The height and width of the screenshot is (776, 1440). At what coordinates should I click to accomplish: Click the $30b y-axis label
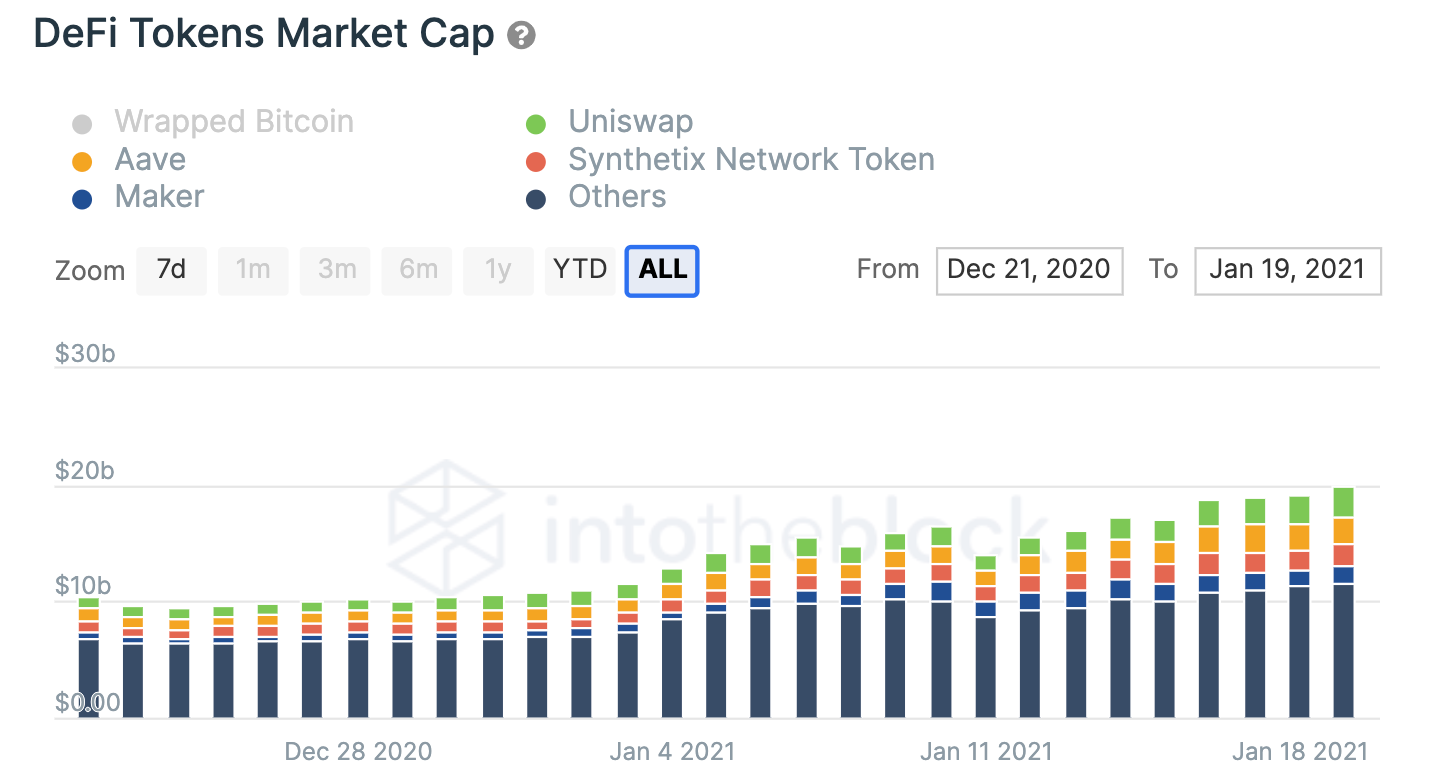coord(85,353)
